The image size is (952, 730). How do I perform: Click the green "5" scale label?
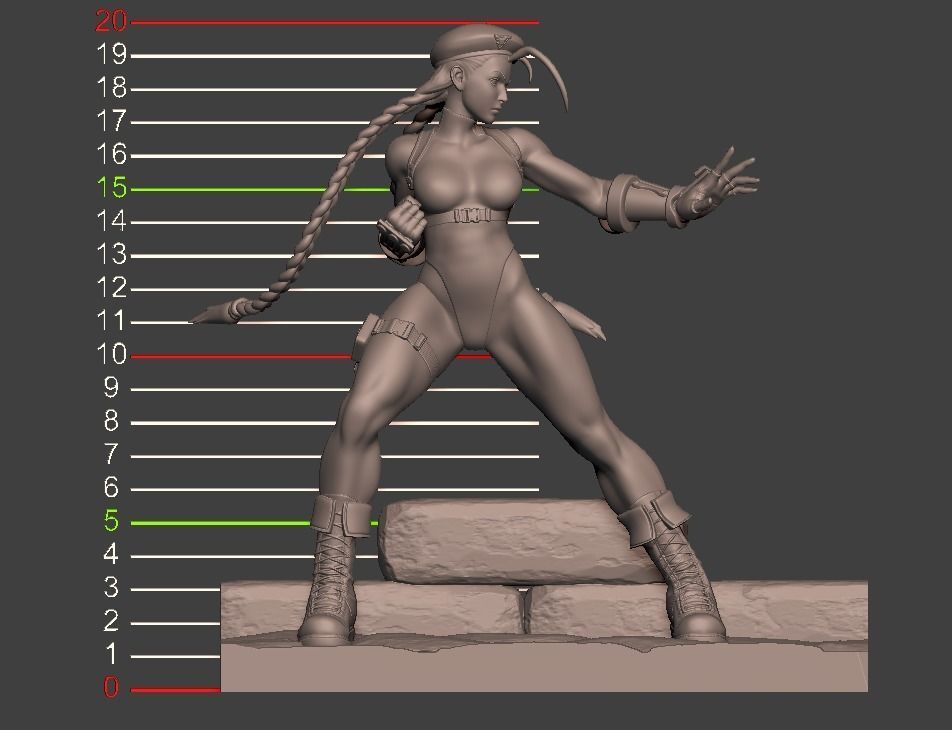[x=110, y=522]
